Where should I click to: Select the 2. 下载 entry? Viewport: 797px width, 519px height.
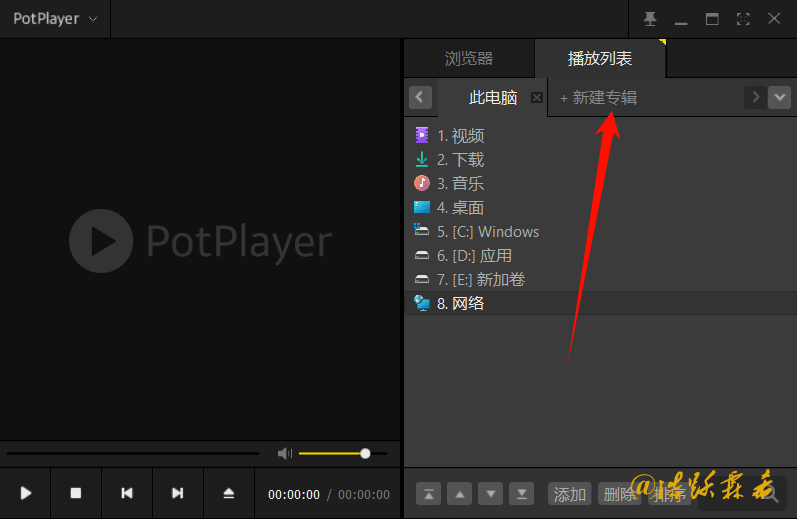coord(600,160)
